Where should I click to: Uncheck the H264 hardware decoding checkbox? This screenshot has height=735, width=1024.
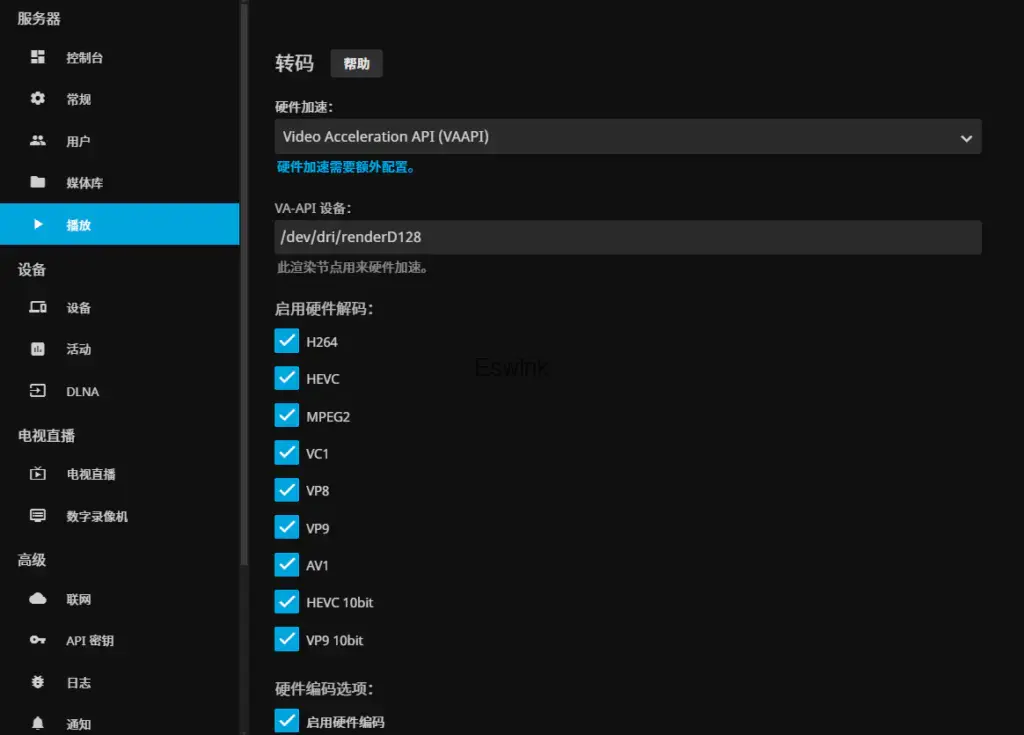(287, 341)
